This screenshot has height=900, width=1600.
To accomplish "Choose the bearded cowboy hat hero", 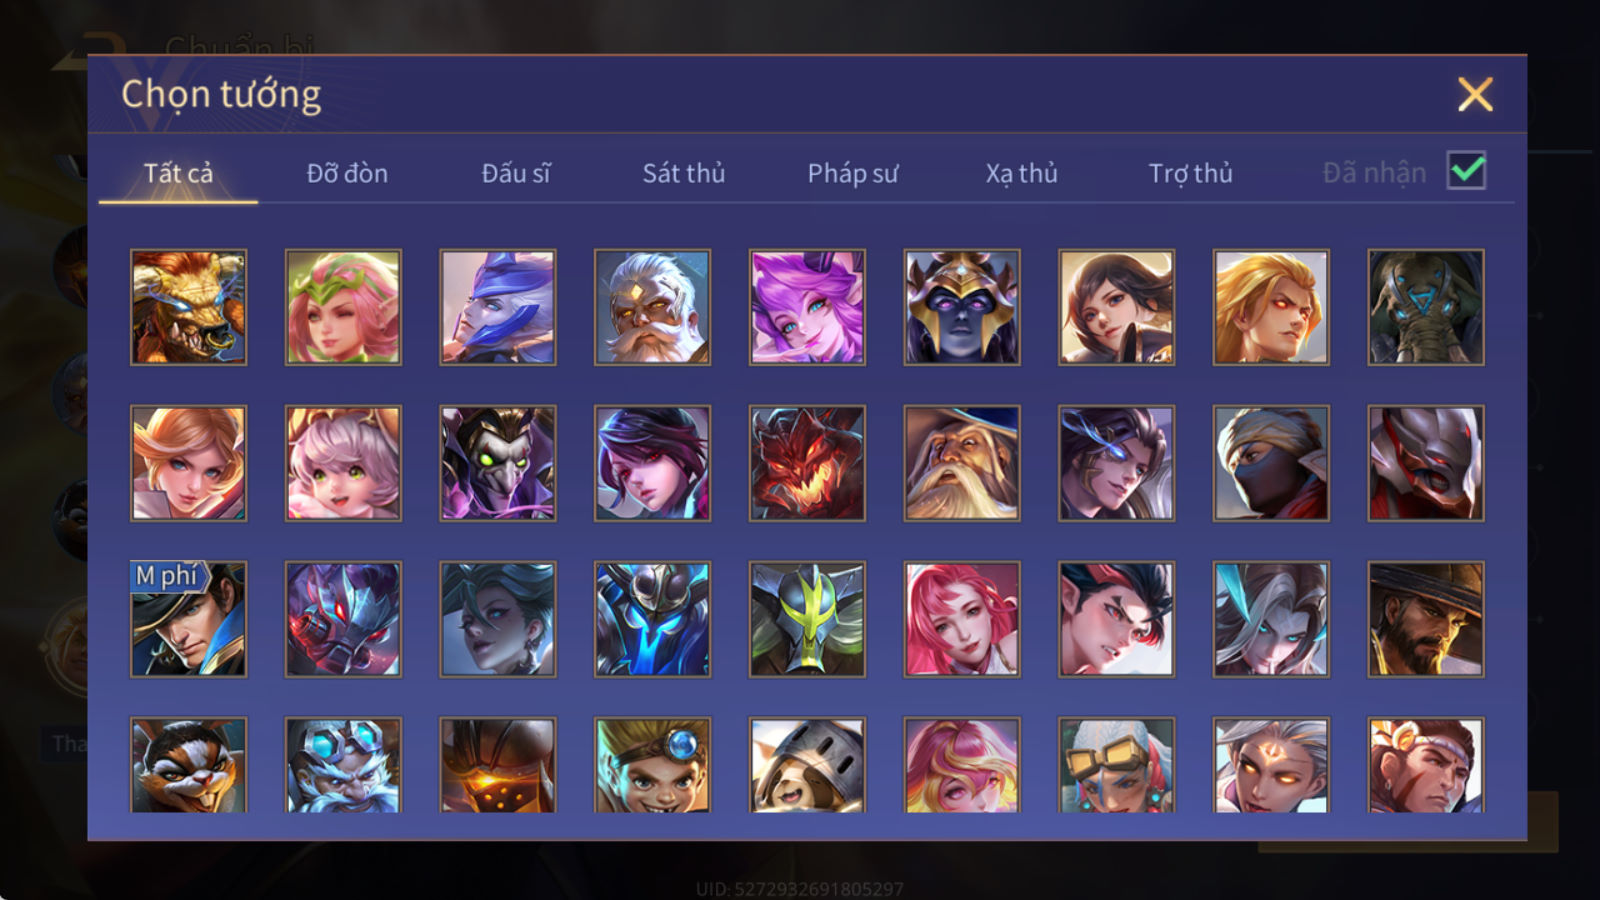I will (1426, 619).
